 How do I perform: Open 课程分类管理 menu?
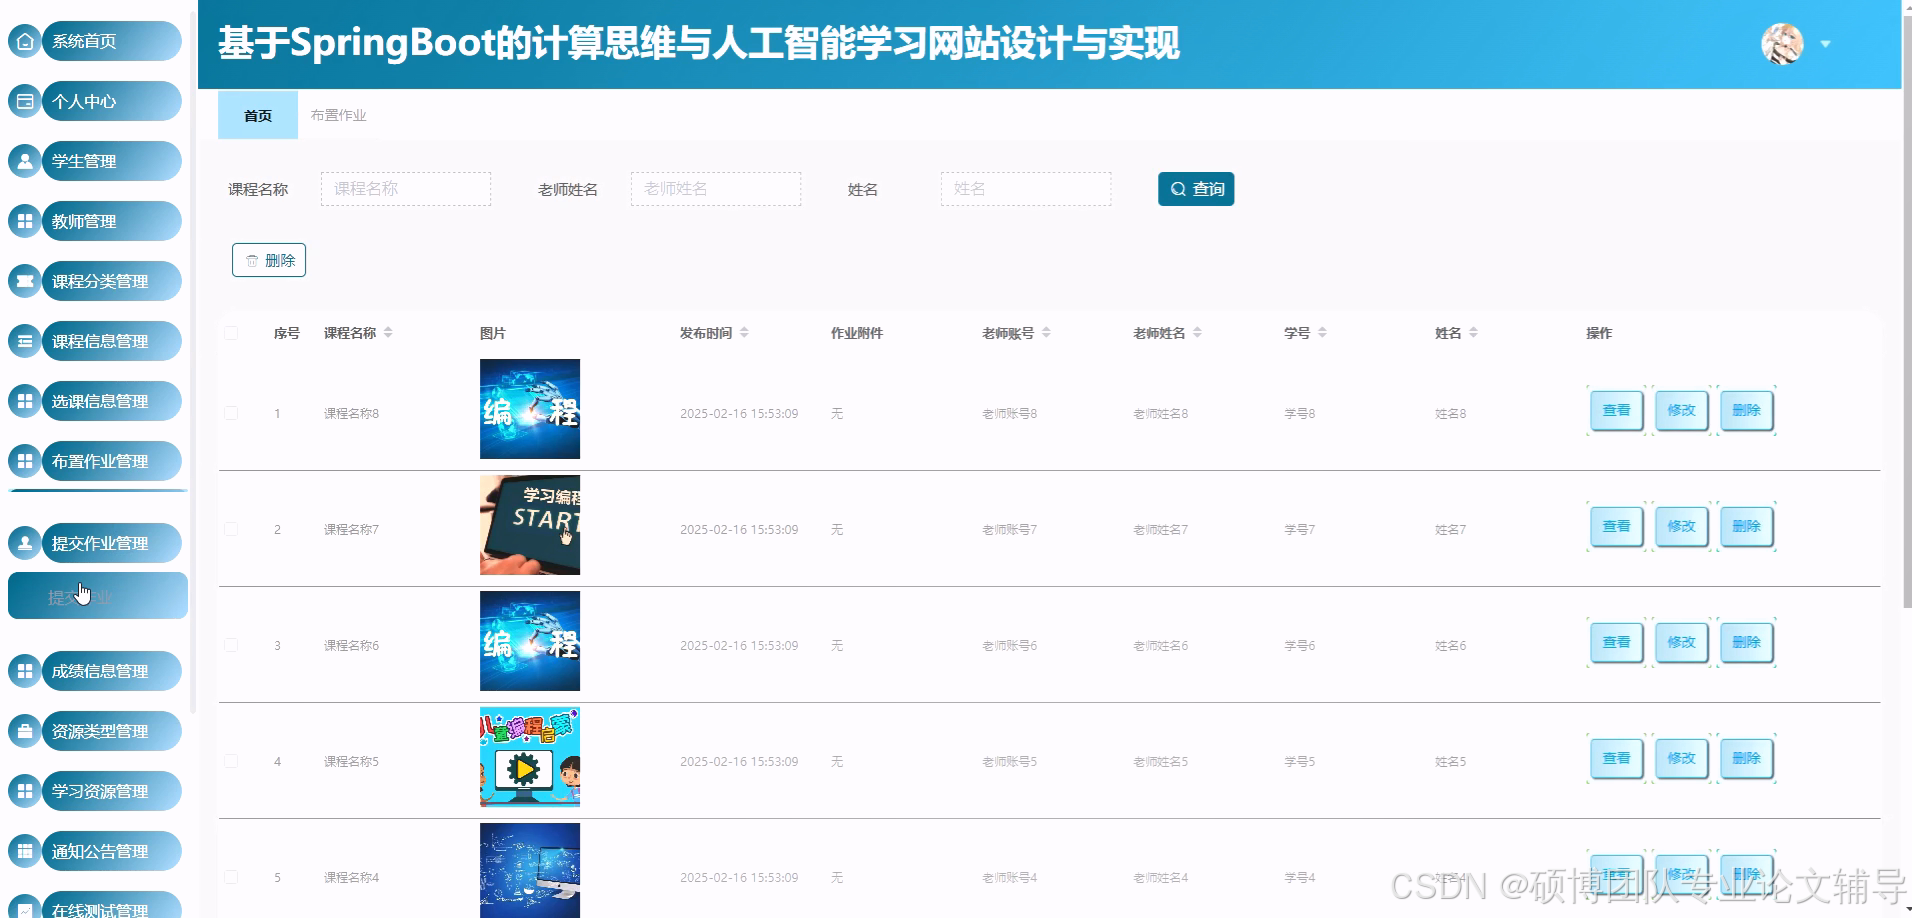click(111, 281)
